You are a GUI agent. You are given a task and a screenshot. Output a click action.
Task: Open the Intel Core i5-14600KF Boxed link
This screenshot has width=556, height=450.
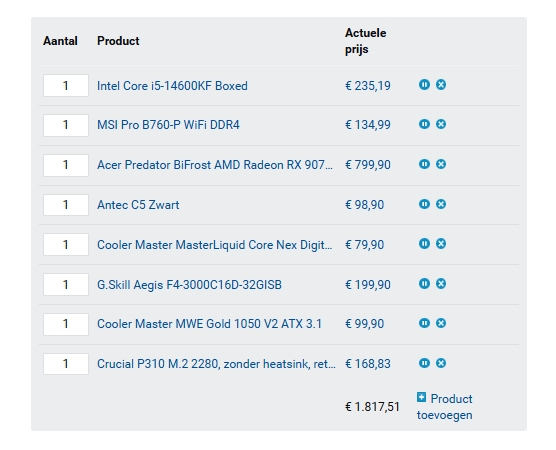coord(172,86)
